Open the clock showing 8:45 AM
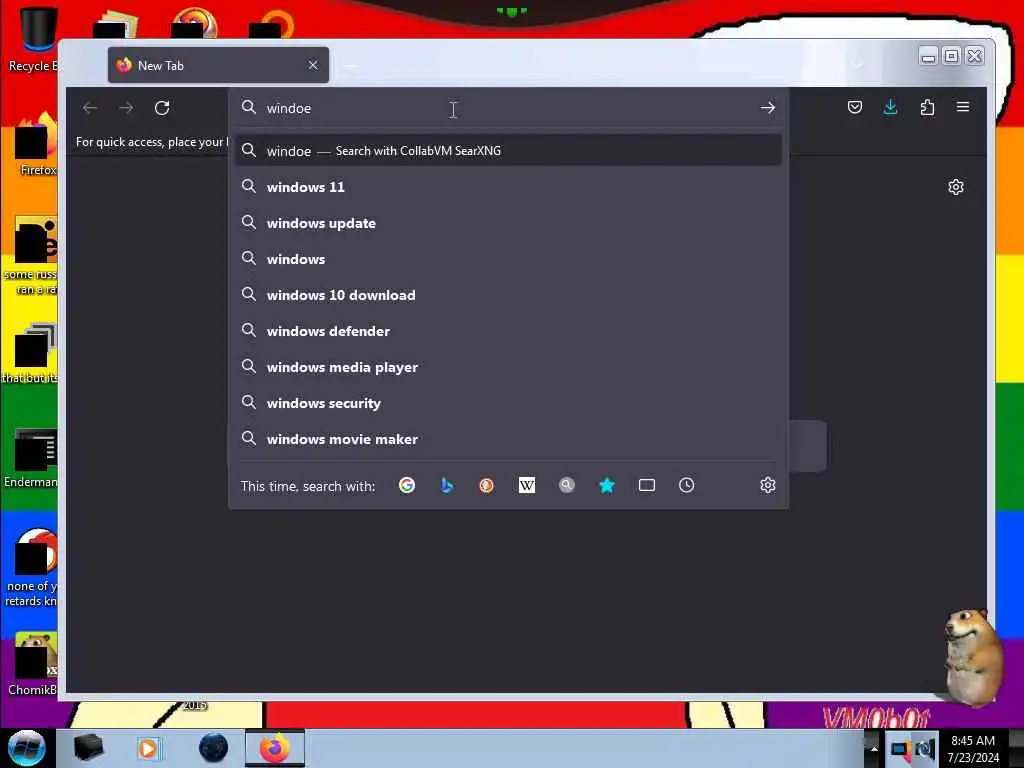 tap(973, 749)
